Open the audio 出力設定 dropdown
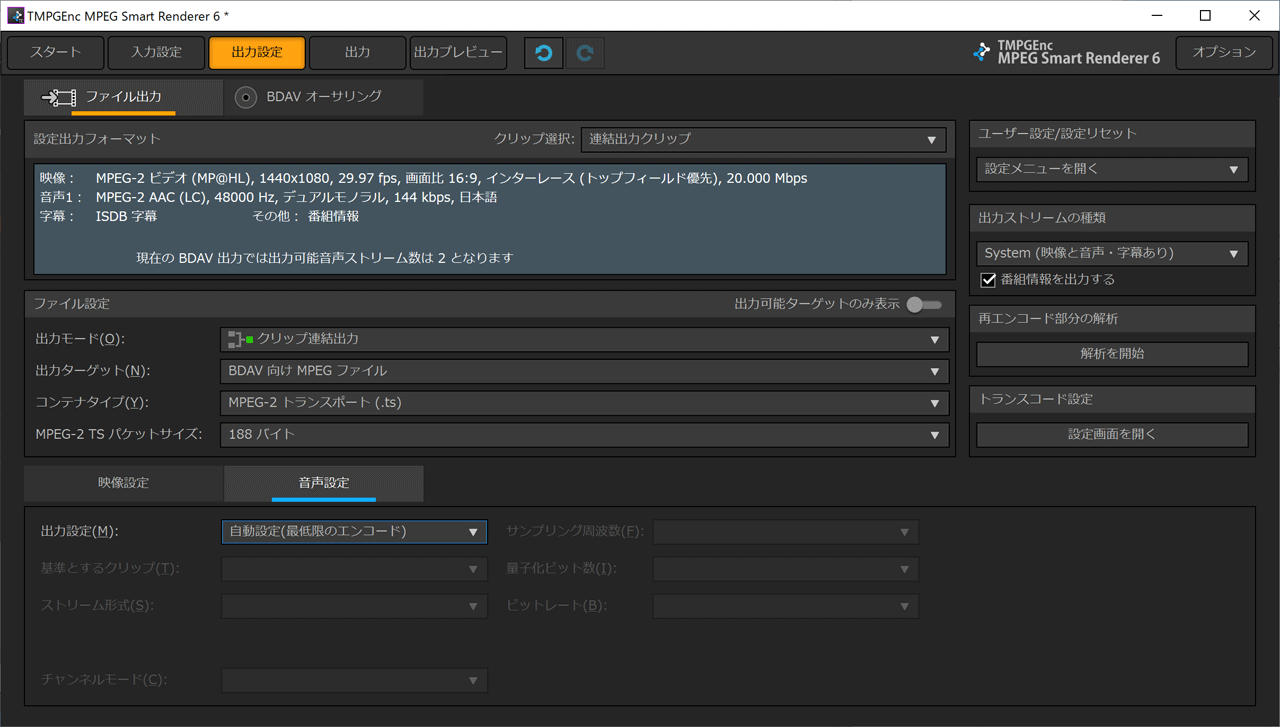This screenshot has height=727, width=1280. click(x=354, y=532)
